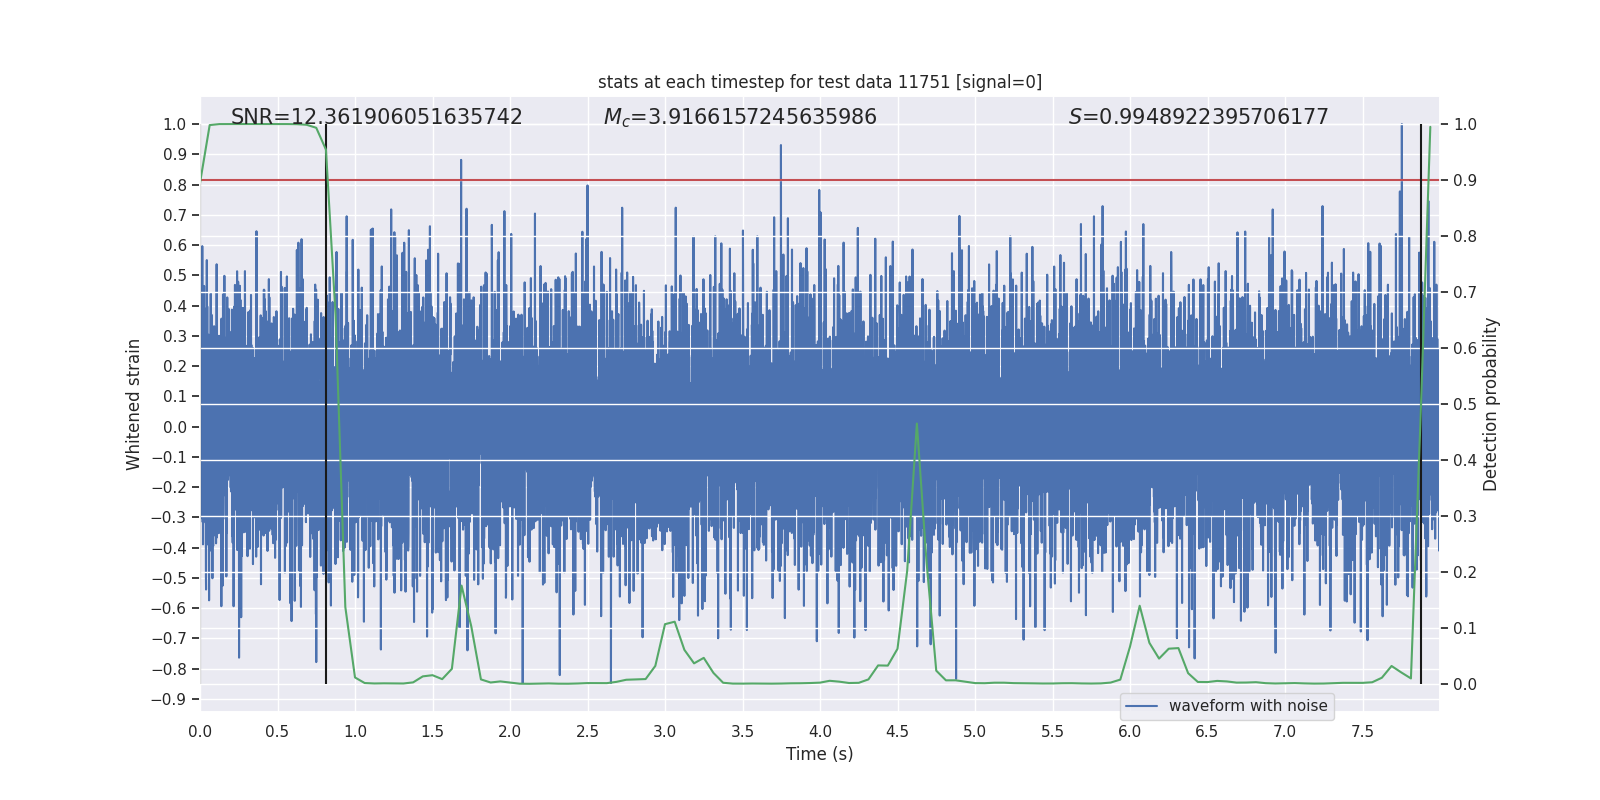Image resolution: width=1600 pixels, height=800 pixels.
Task: Click the blue line sample in the legend
Action: 1141,706
